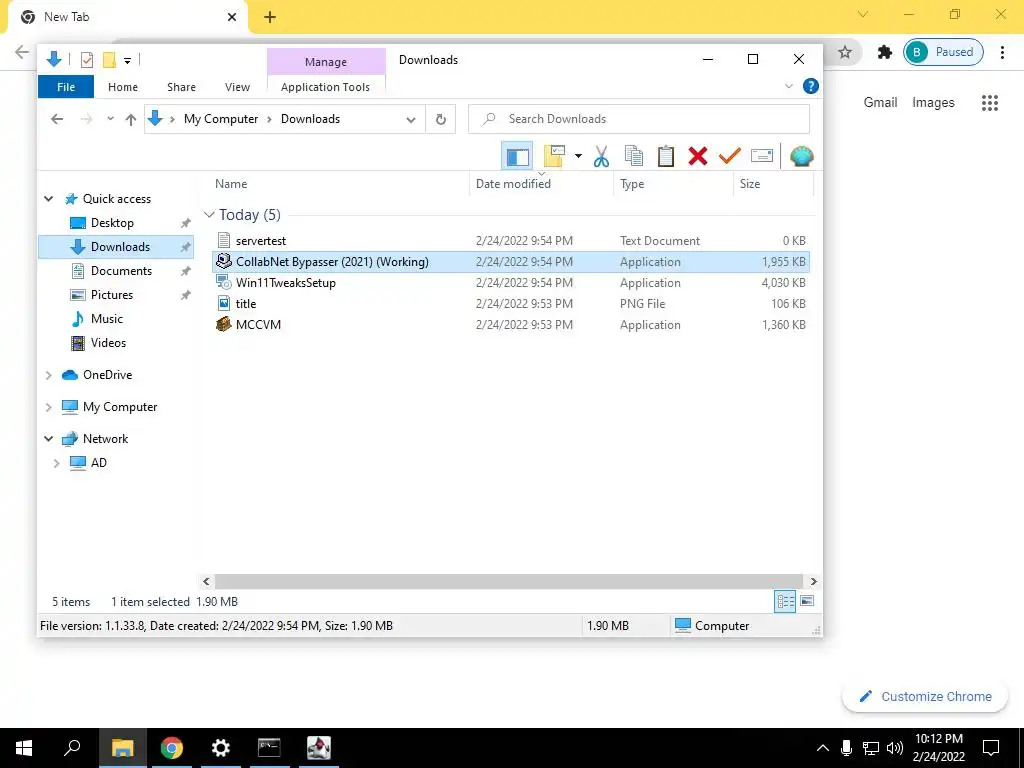Click Downloads in the address breadcrumb
The image size is (1024, 768).
(x=310, y=119)
